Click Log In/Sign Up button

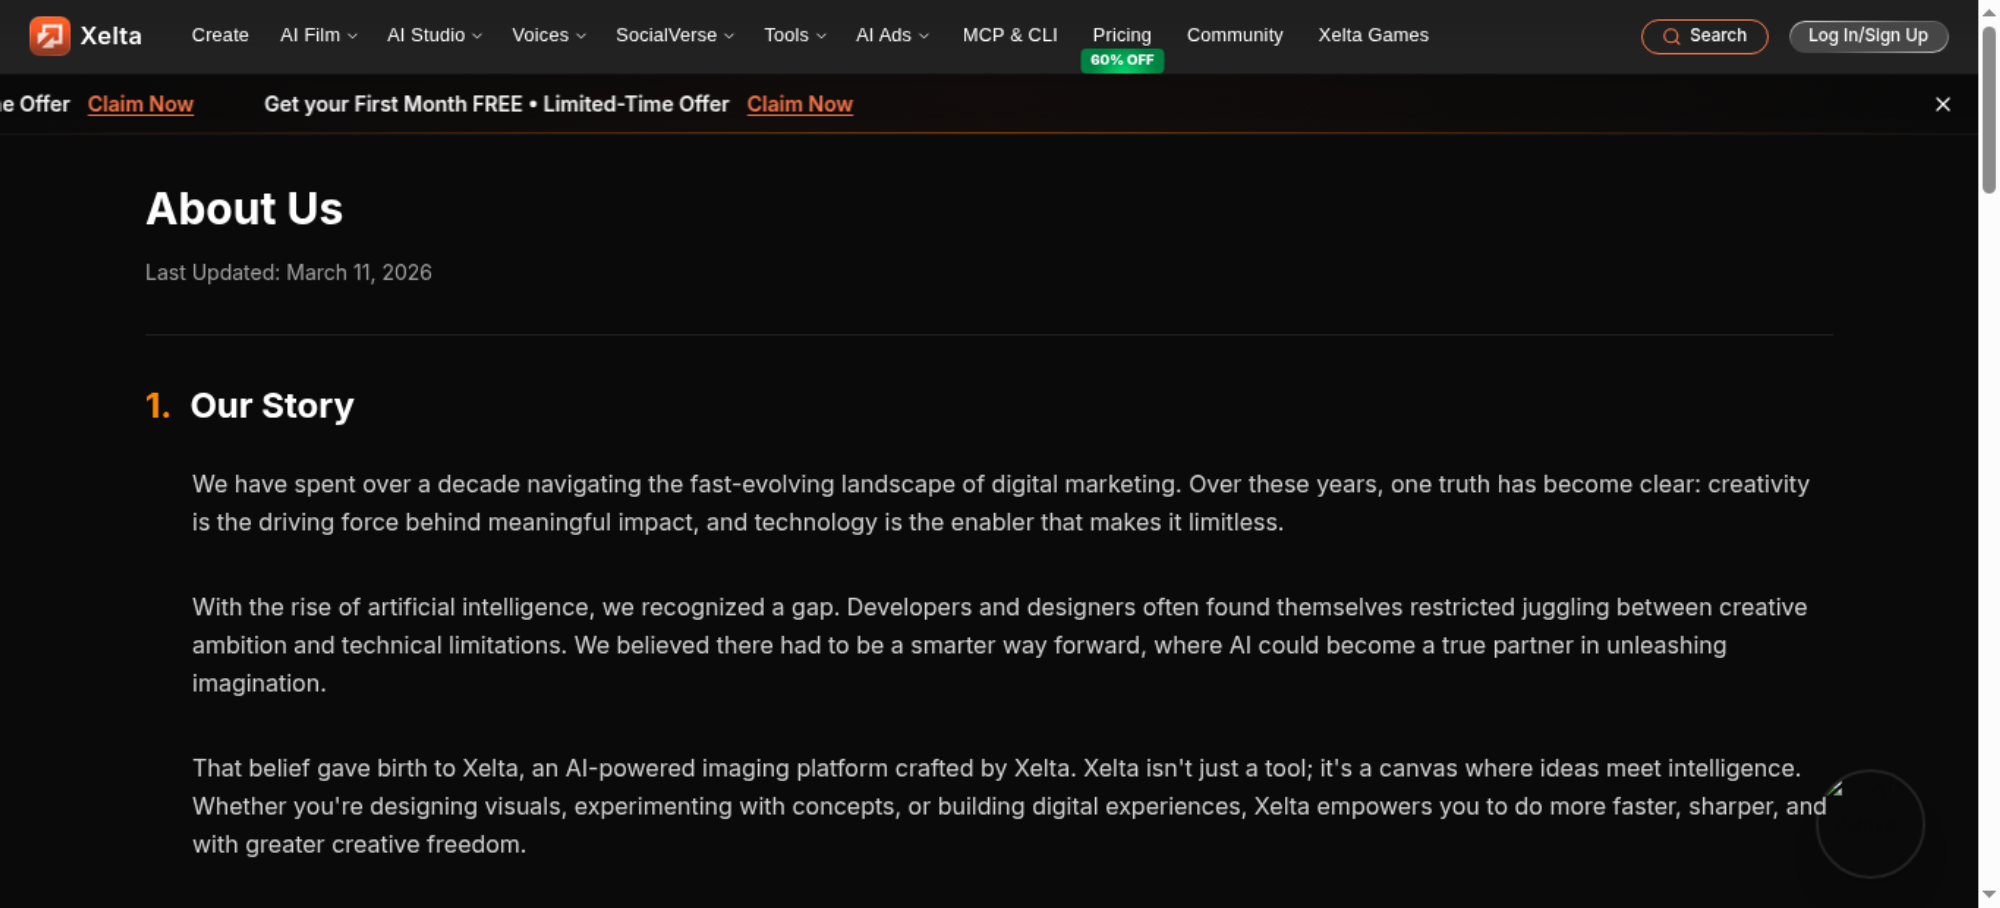(1868, 36)
